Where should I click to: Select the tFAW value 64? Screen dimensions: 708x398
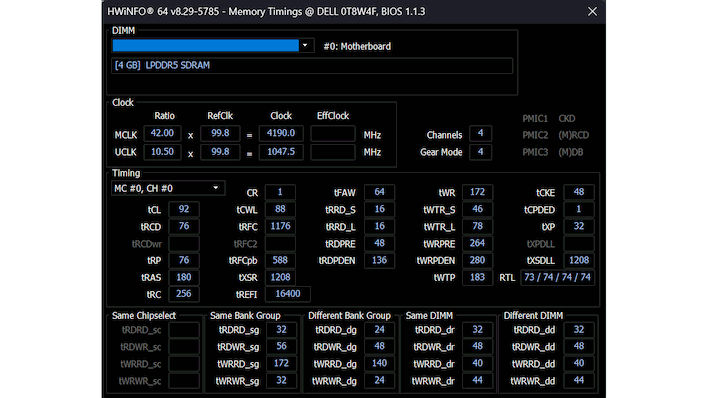point(379,192)
